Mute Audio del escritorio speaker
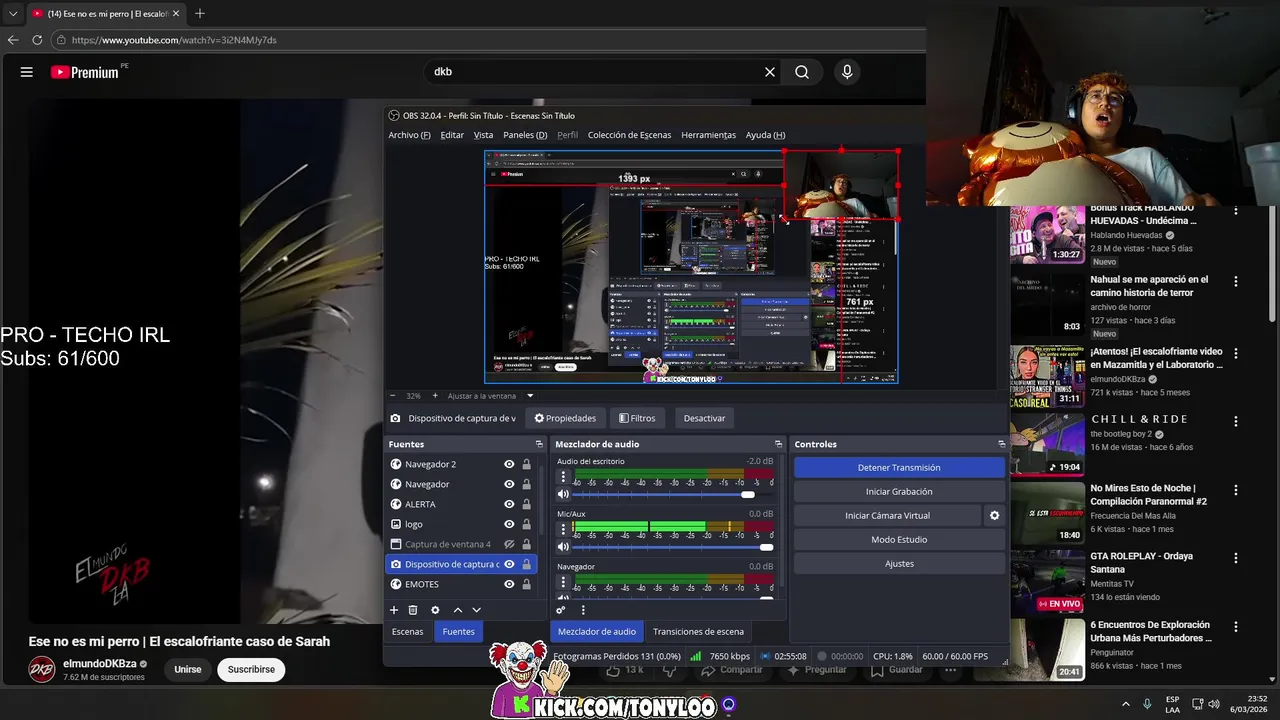 (x=563, y=494)
